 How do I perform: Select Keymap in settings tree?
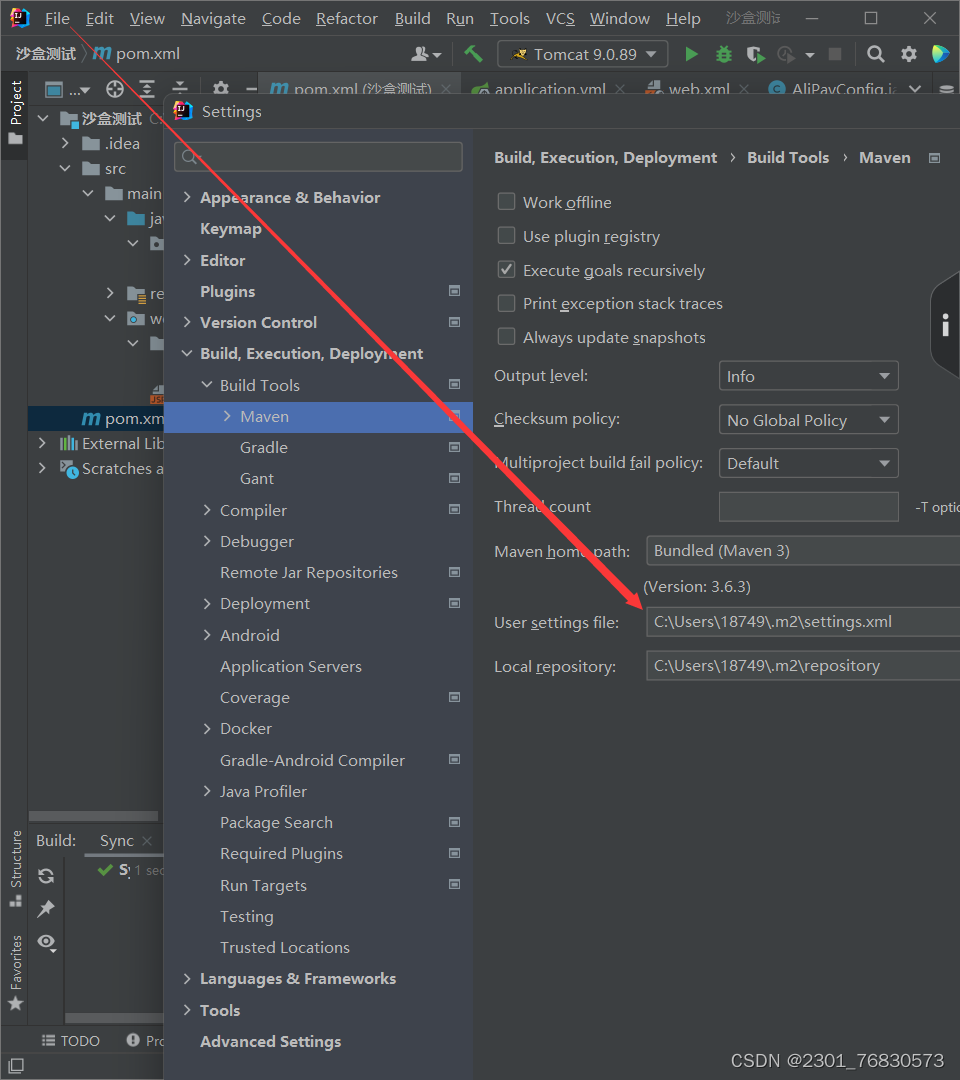pos(231,229)
